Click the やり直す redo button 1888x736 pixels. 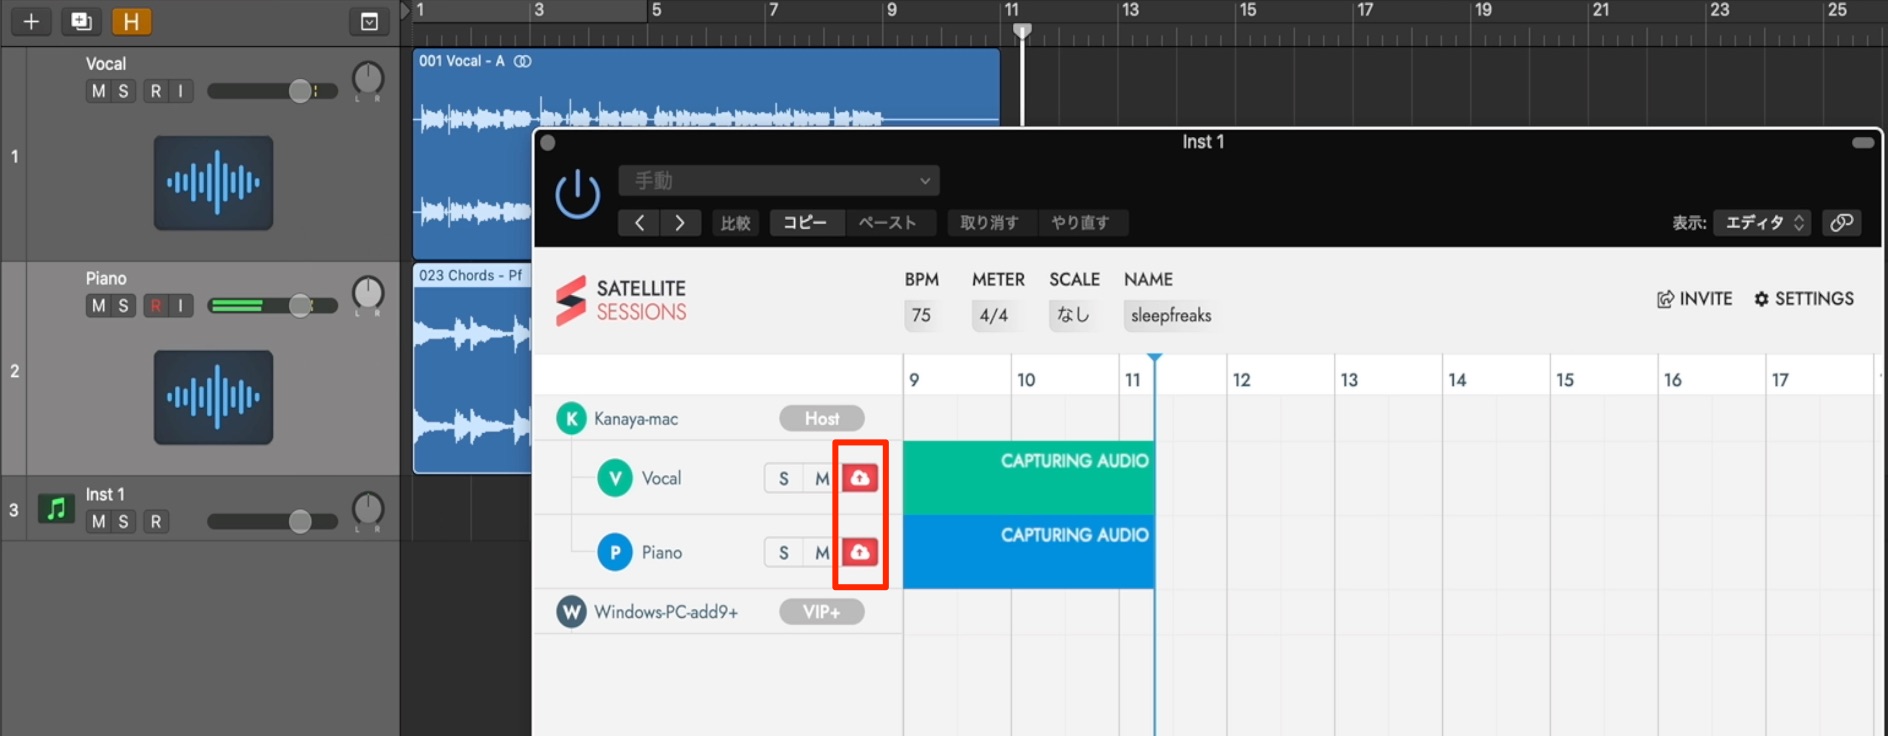1081,223
